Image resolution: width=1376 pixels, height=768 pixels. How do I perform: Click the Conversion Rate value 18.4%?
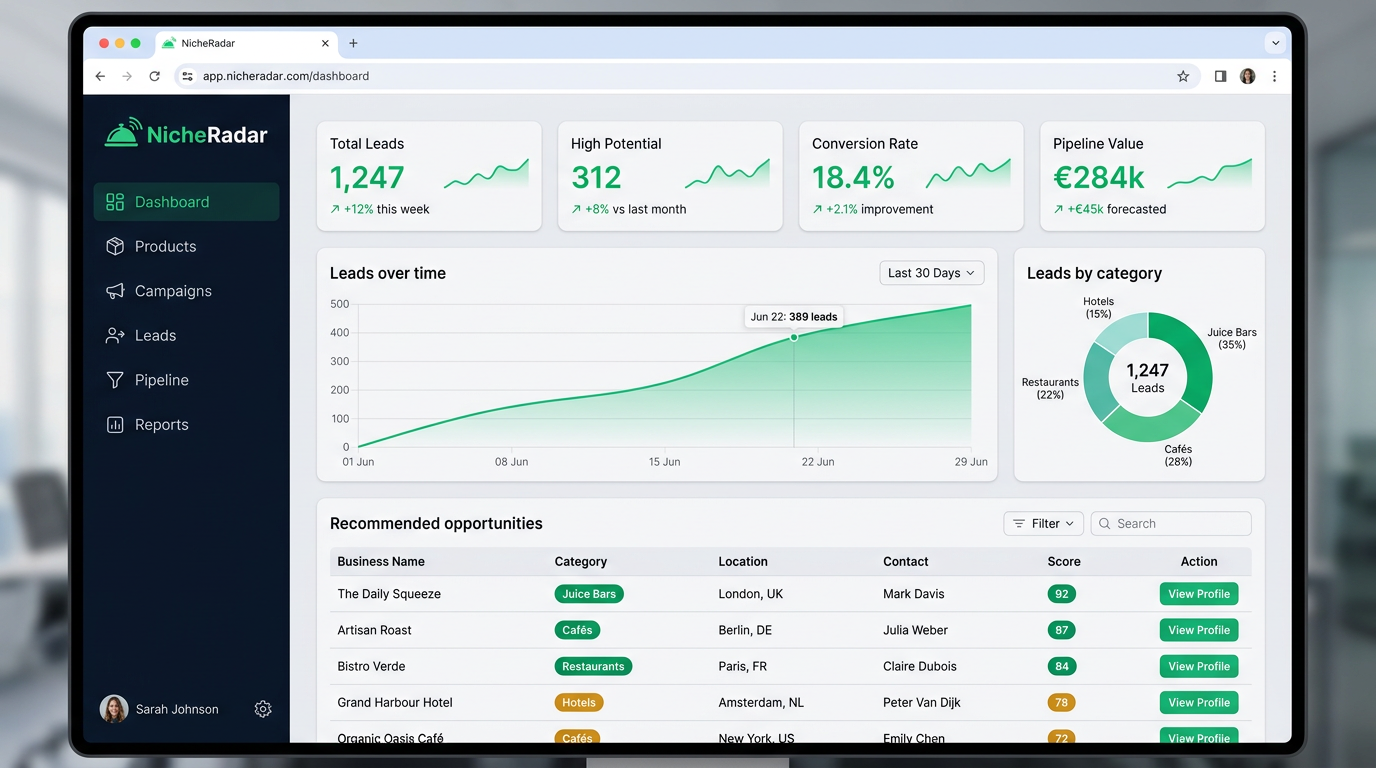tap(853, 177)
